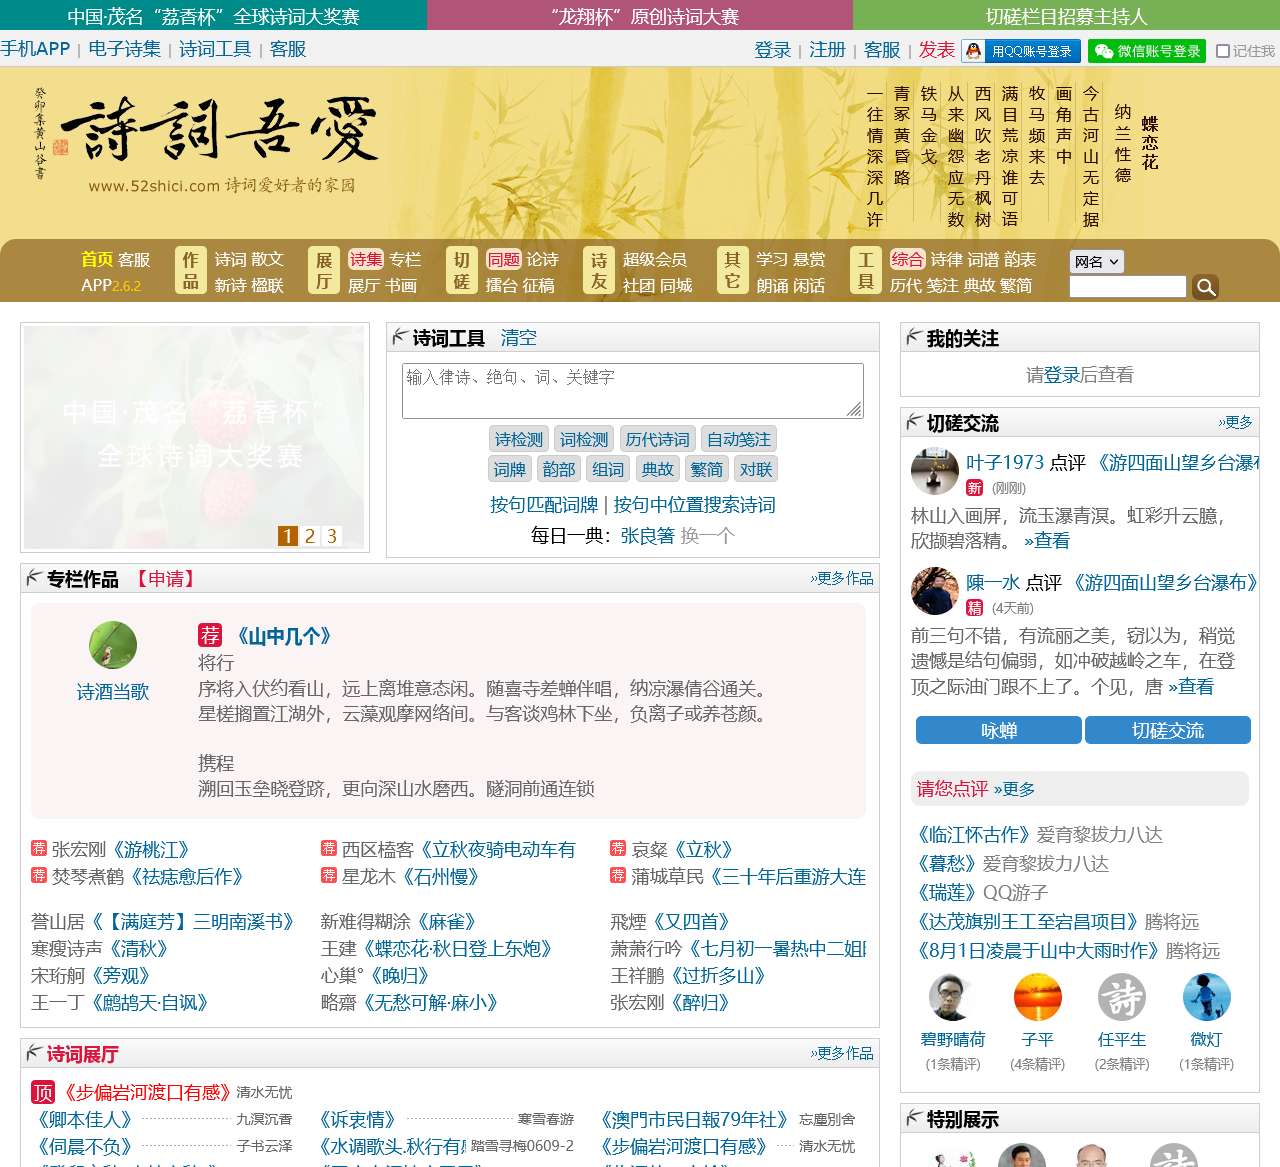Click the 荔香杯 banner image
This screenshot has width=1280, height=1167.
tap(194, 438)
